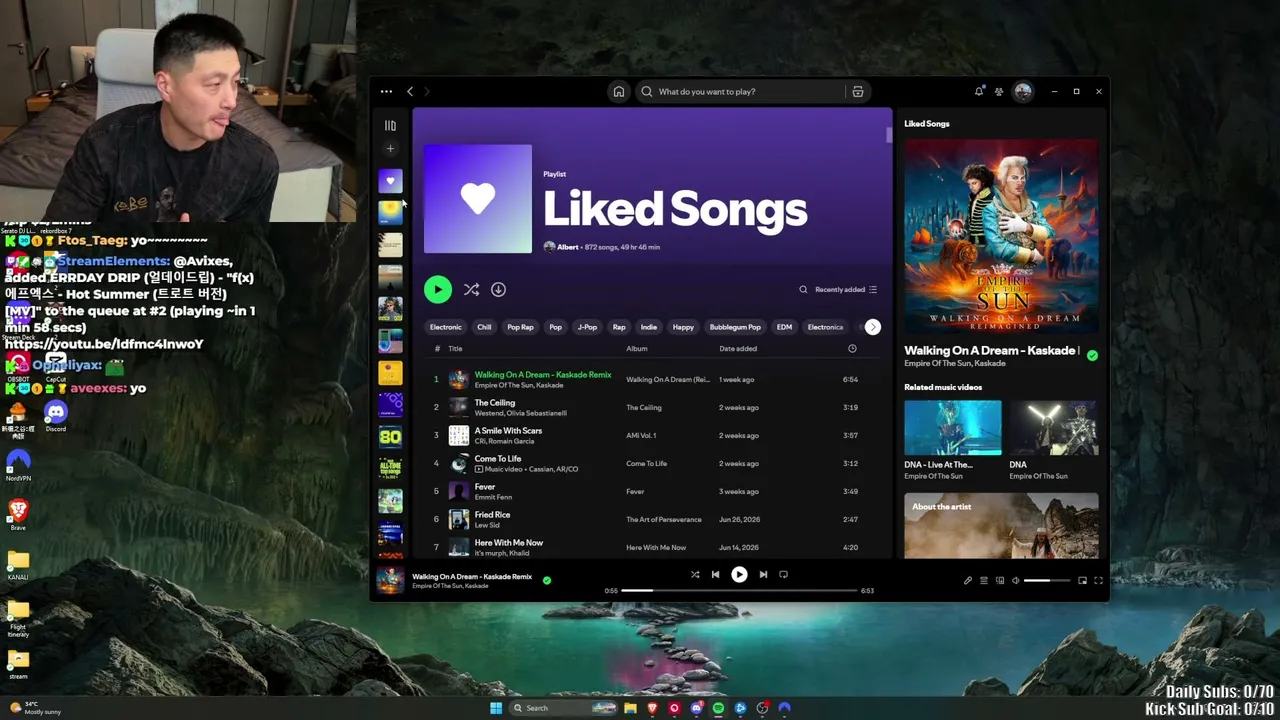
Task: Open artist link Emmit Fenn
Action: tap(493, 497)
